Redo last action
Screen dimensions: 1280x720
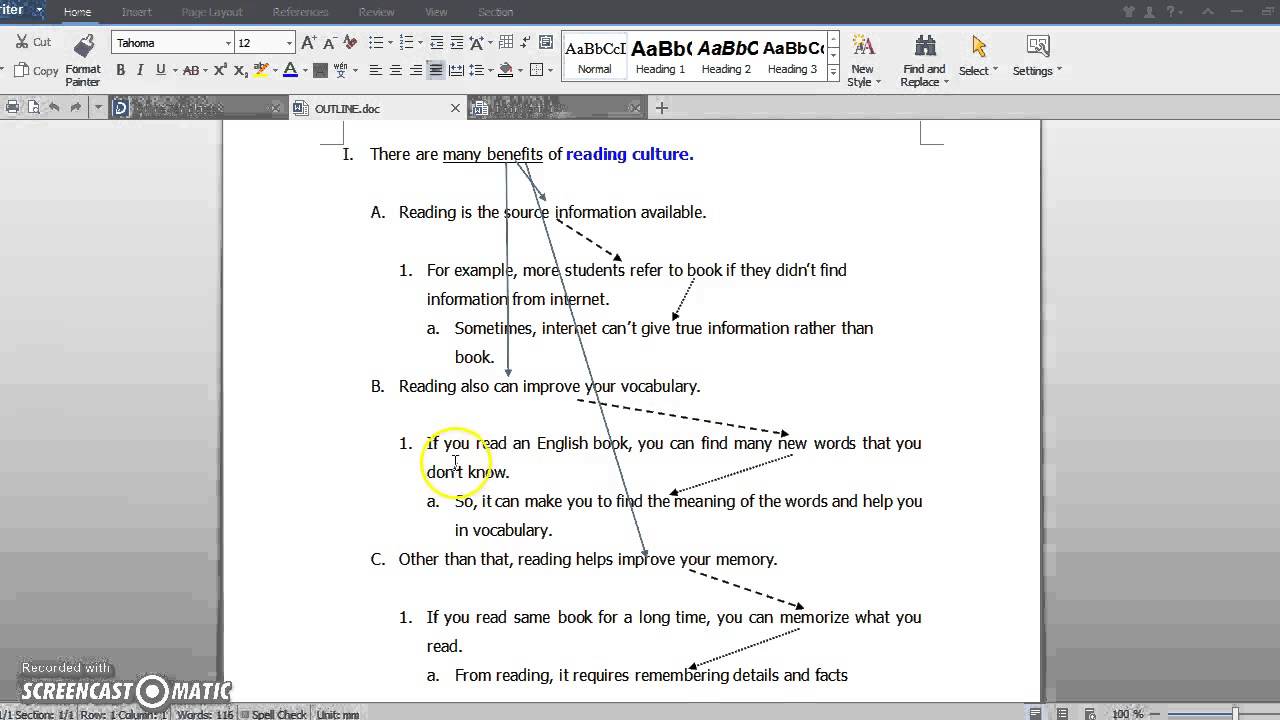tap(75, 107)
